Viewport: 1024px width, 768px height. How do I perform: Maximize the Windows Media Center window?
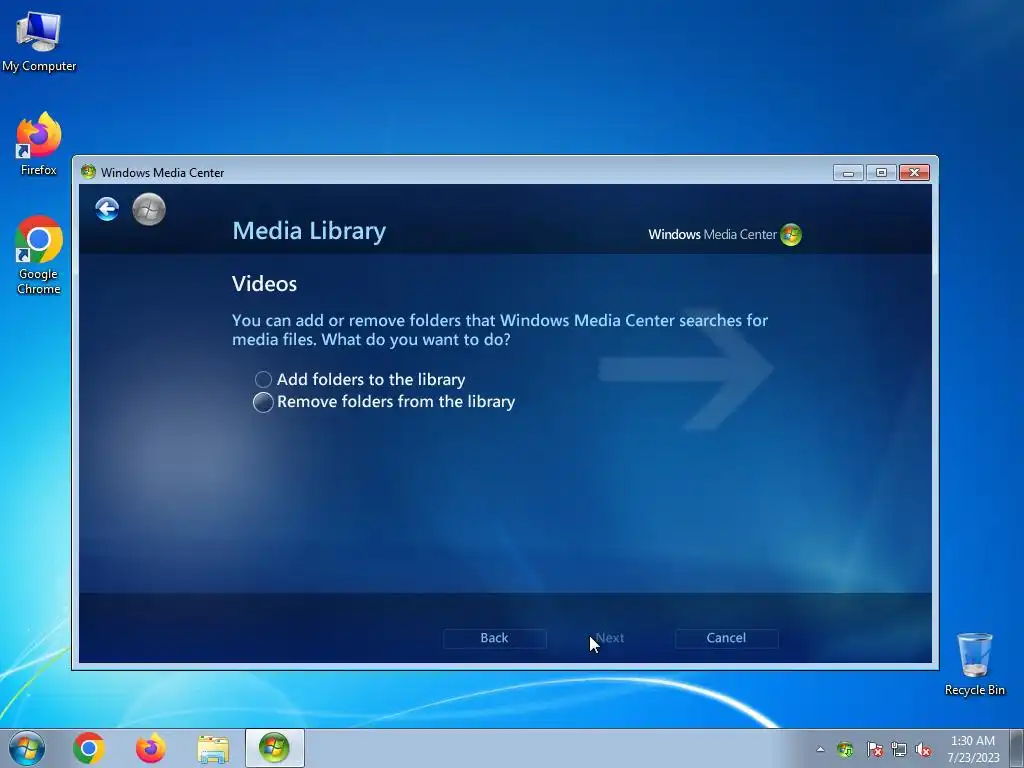pyautogui.click(x=881, y=172)
